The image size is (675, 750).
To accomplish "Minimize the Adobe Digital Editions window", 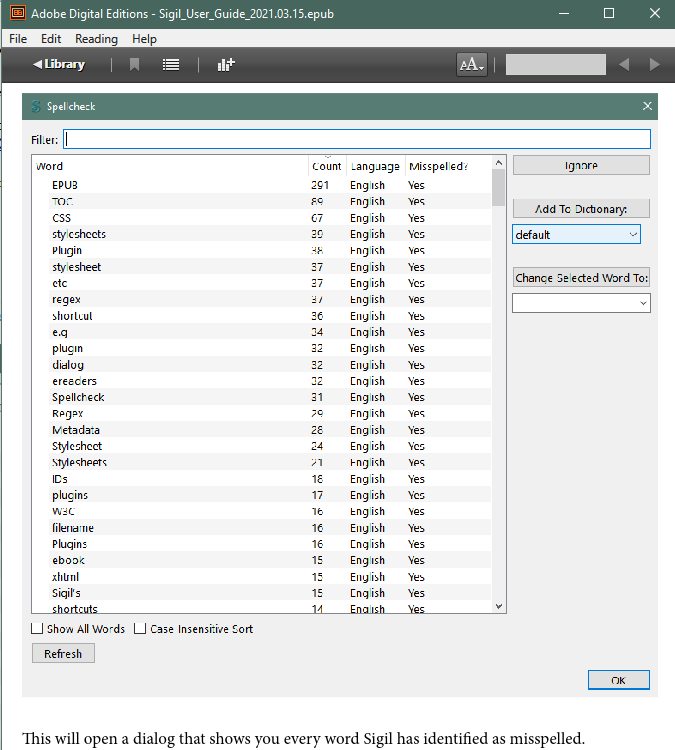I will pos(564,13).
